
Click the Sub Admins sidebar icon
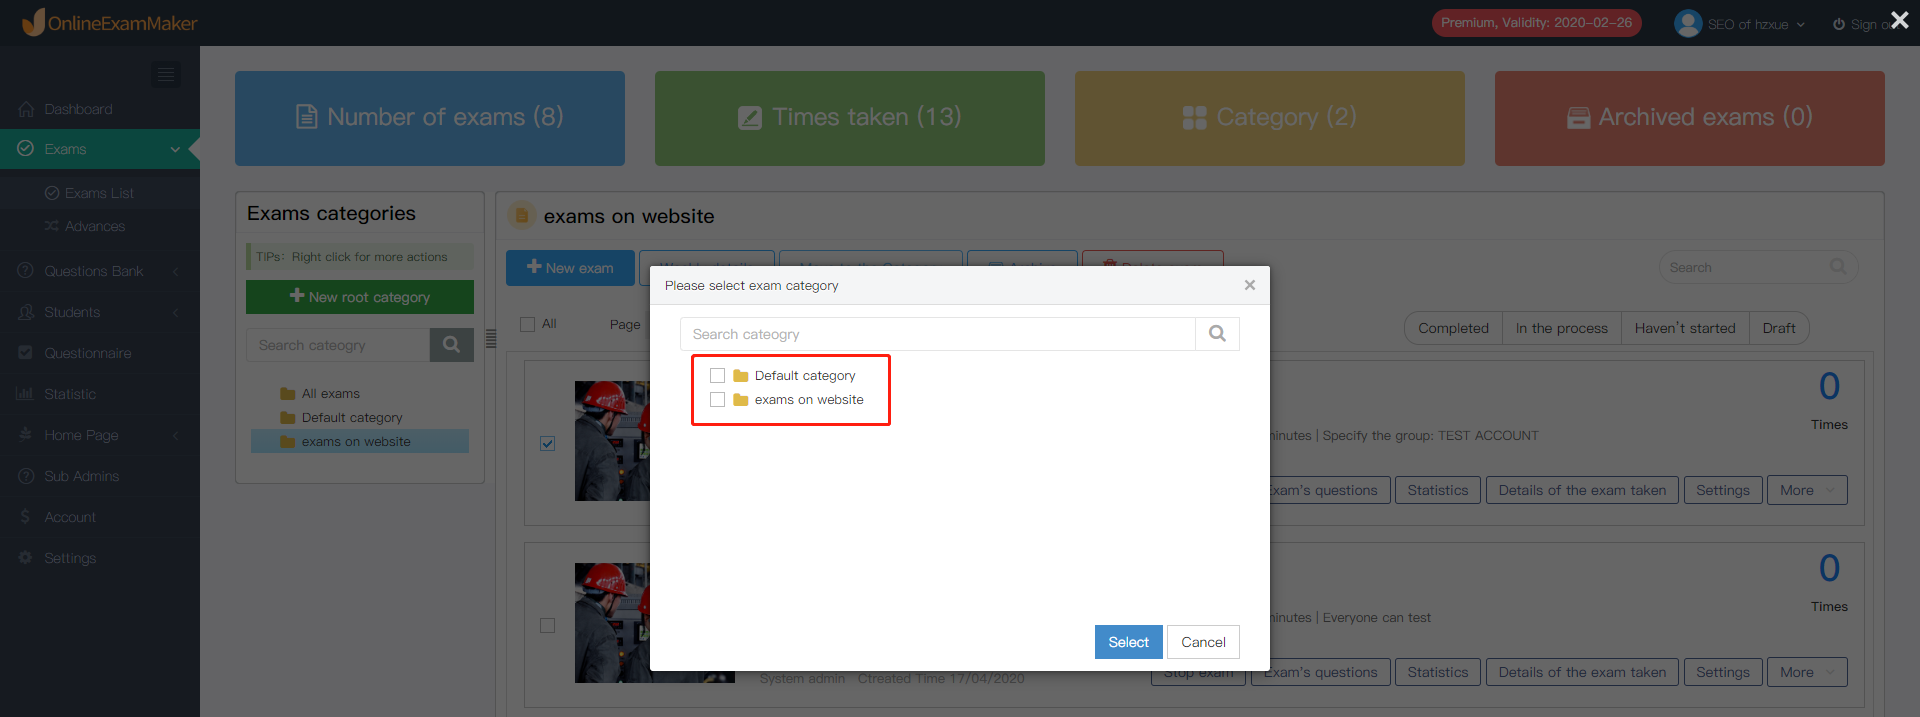tap(26, 476)
